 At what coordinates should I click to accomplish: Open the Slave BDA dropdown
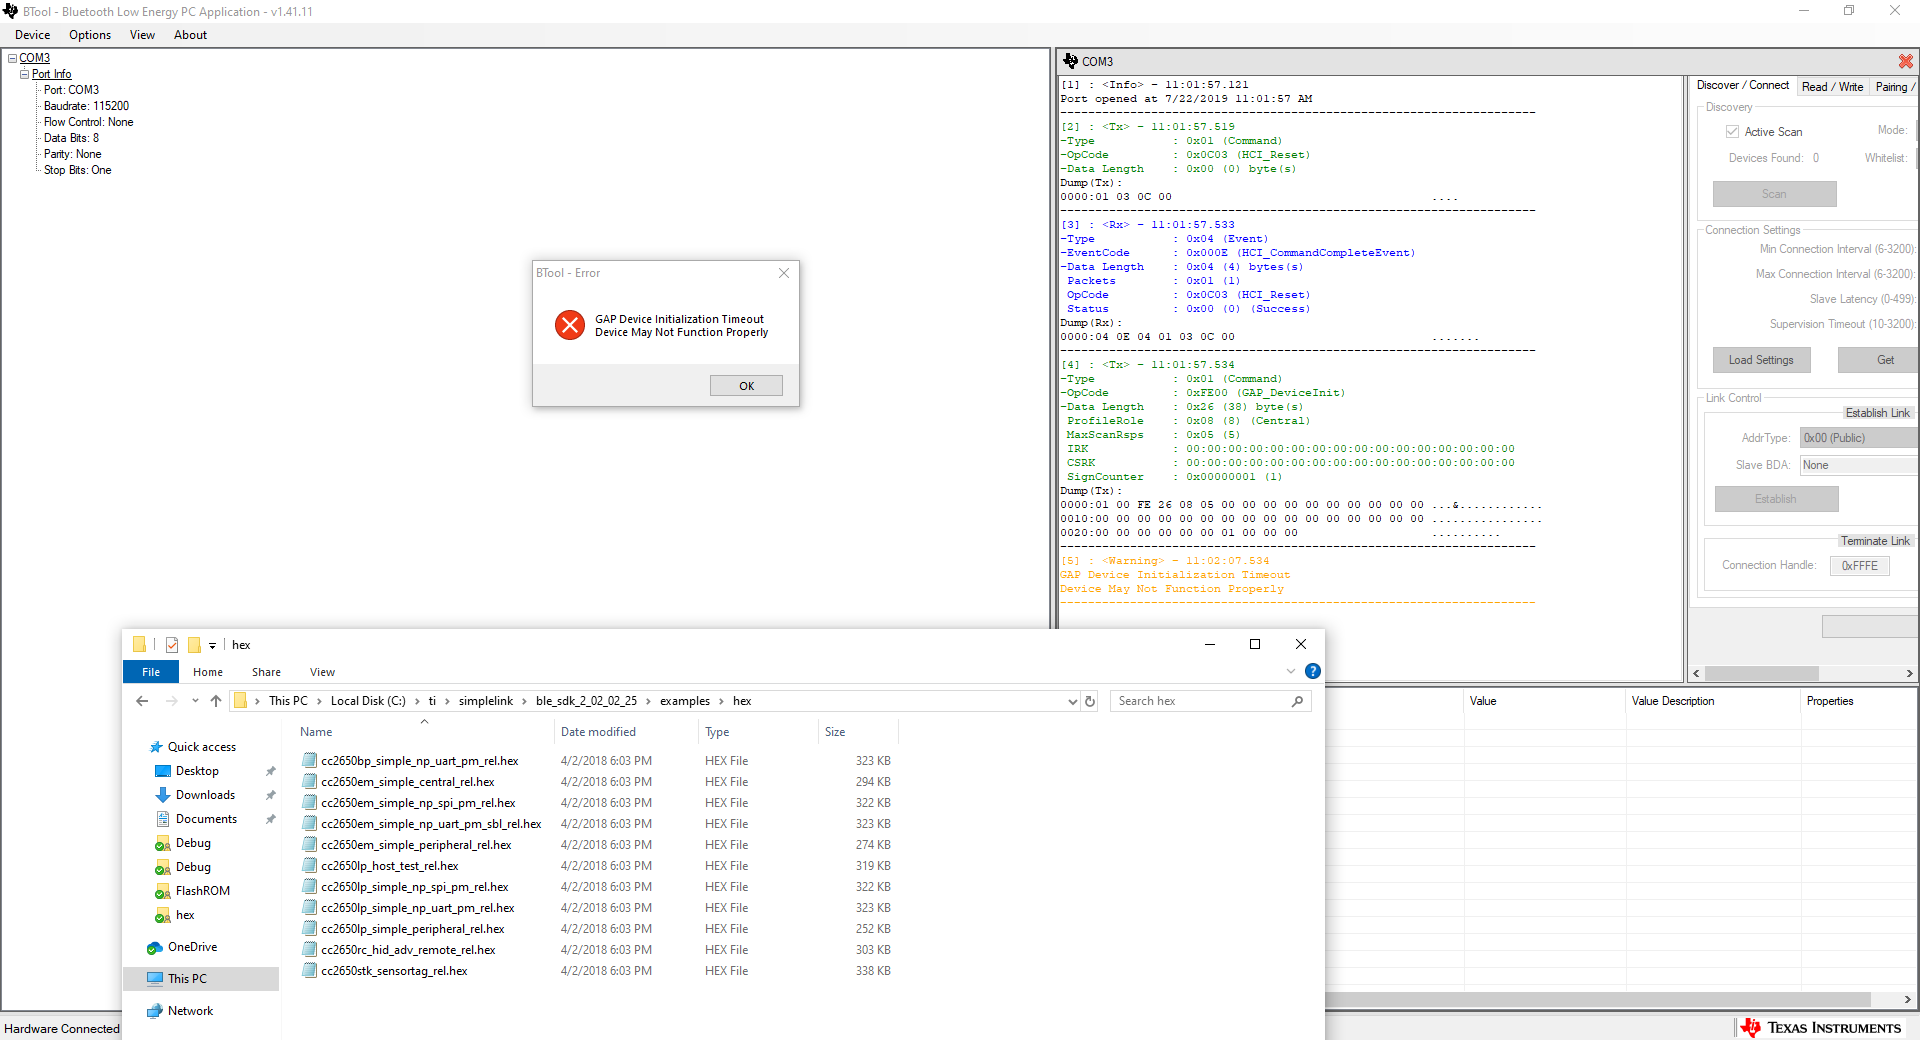click(1859, 465)
